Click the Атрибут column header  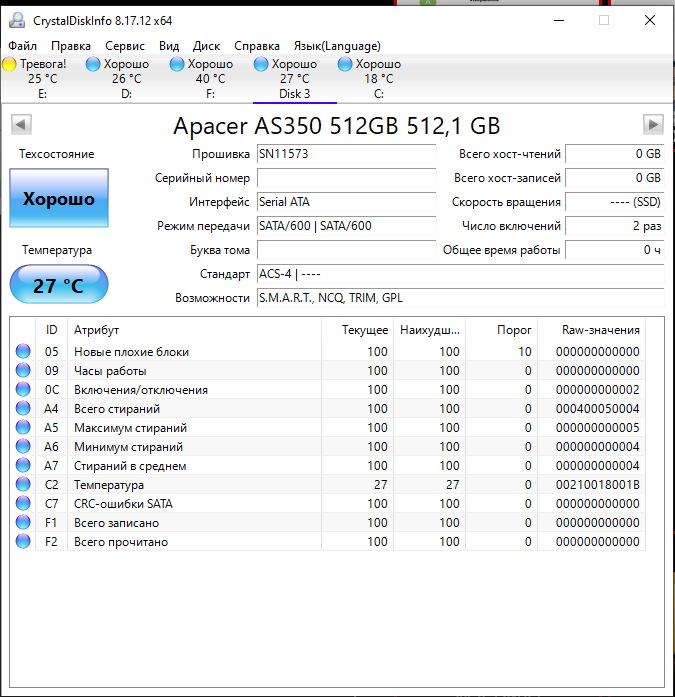(194, 330)
